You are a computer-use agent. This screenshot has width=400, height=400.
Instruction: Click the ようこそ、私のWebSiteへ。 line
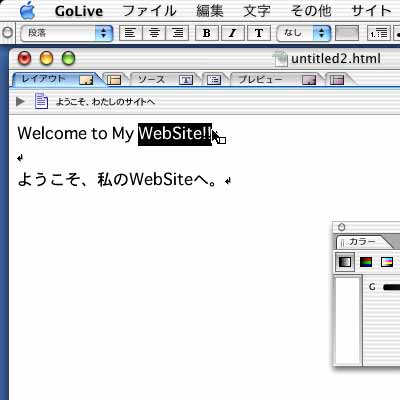click(x=118, y=180)
